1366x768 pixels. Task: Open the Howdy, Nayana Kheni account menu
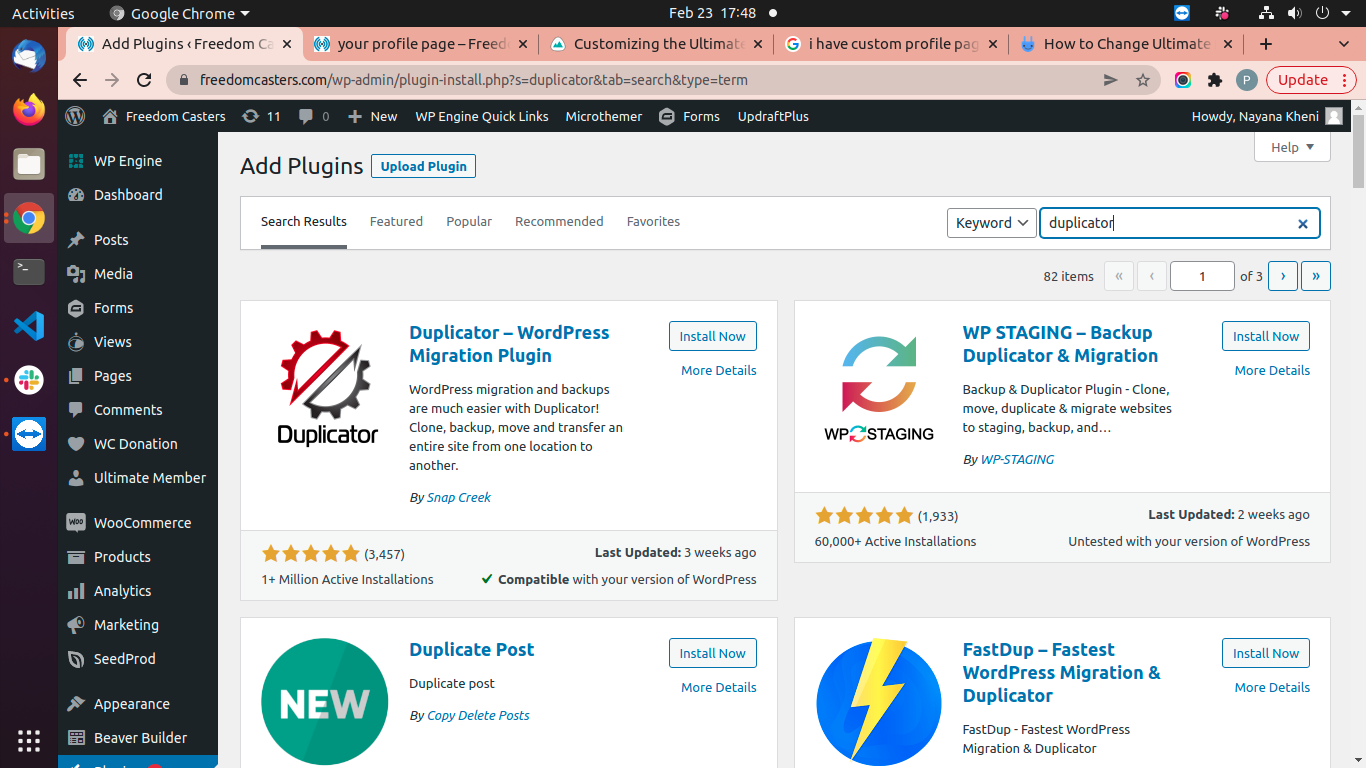[1267, 116]
